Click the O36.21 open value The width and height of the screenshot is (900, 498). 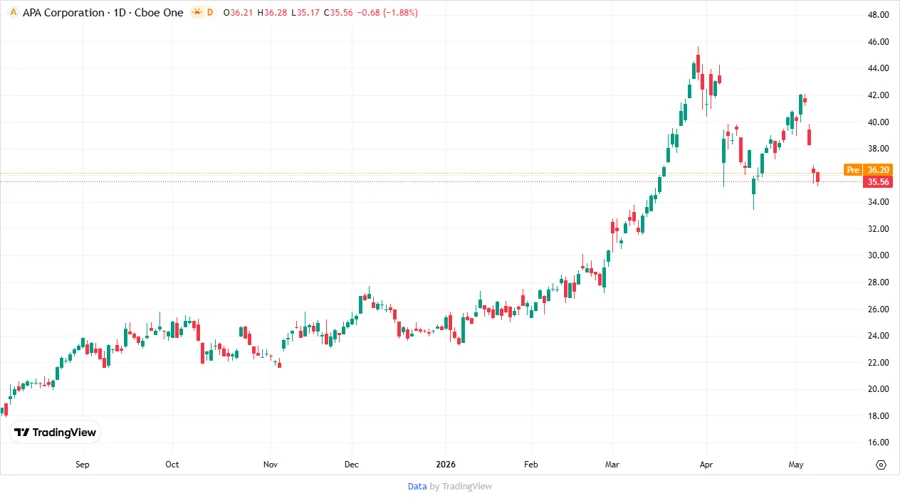point(238,12)
